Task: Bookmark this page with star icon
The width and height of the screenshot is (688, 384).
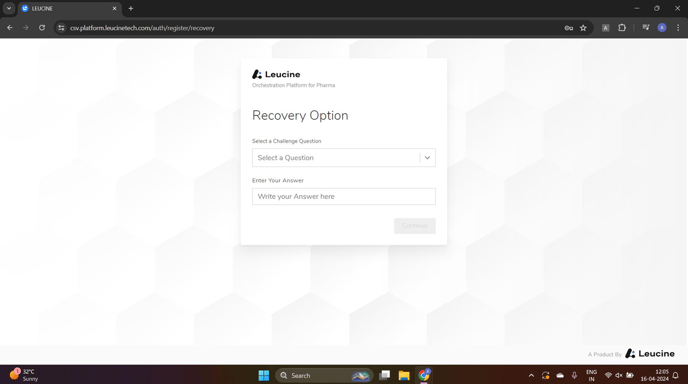Action: (x=583, y=28)
